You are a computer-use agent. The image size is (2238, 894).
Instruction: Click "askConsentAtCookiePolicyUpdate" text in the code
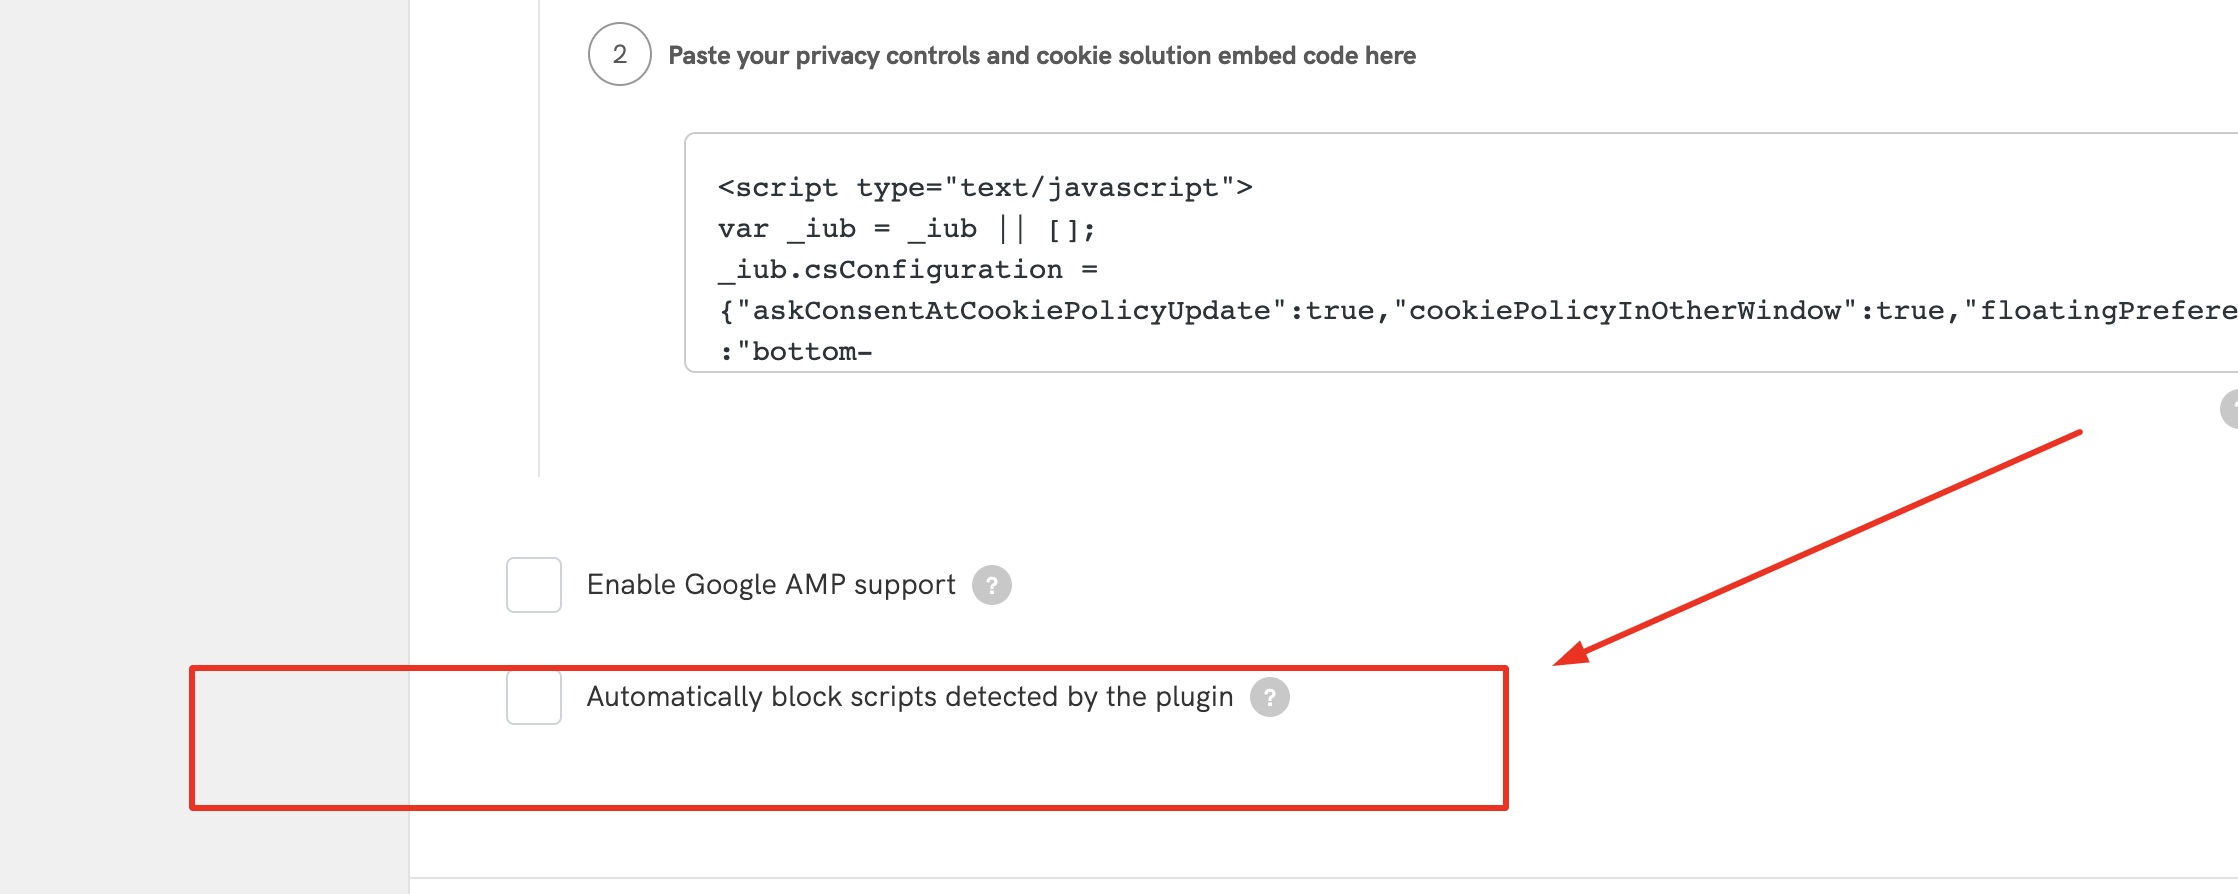[1011, 311]
